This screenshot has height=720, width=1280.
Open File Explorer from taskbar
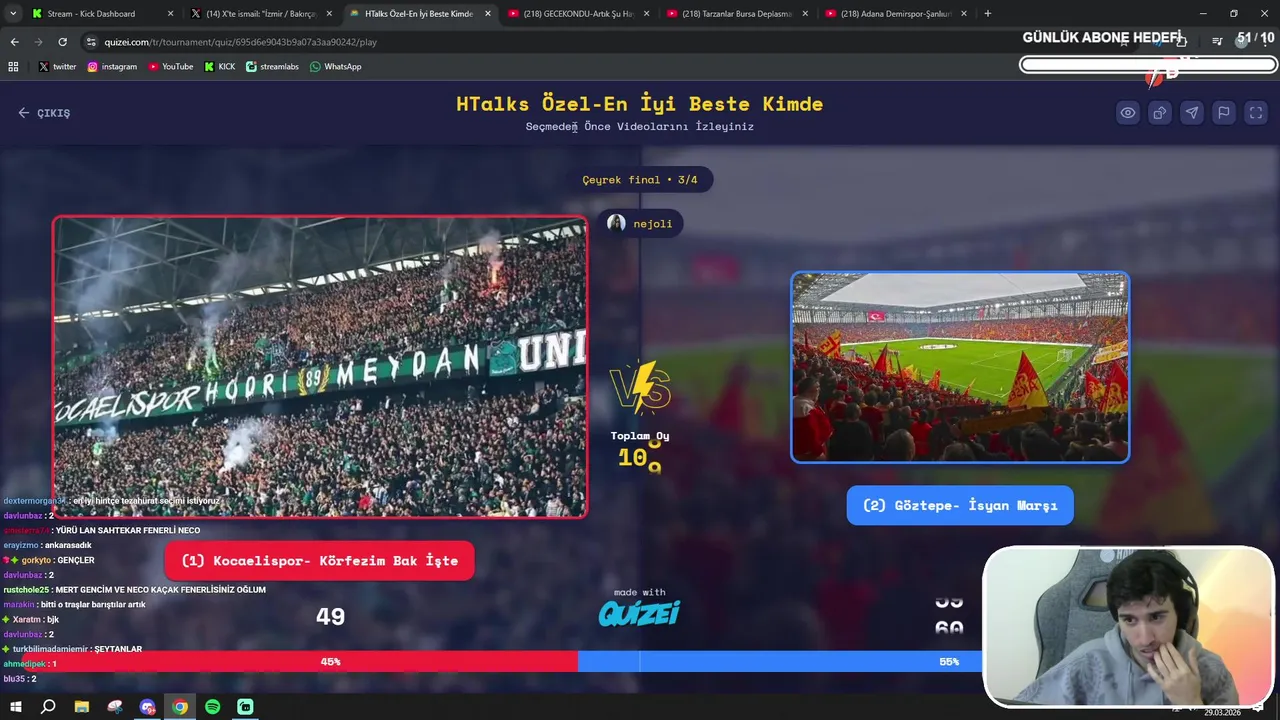(x=82, y=707)
